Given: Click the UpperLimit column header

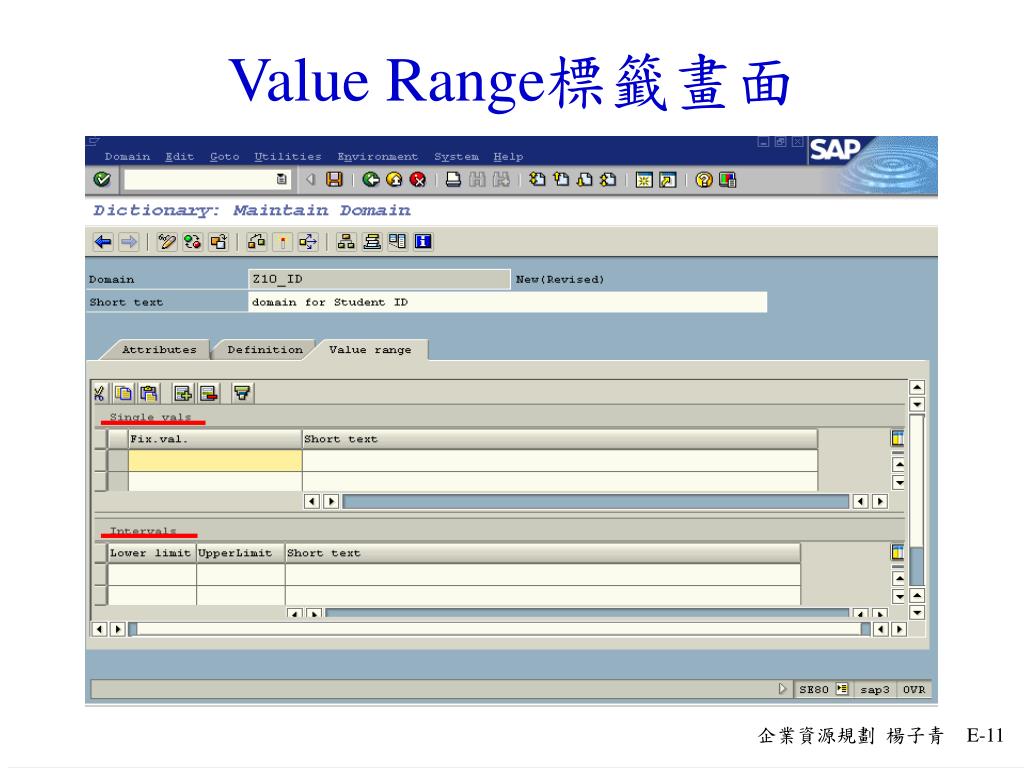Looking at the screenshot, I should (240, 553).
